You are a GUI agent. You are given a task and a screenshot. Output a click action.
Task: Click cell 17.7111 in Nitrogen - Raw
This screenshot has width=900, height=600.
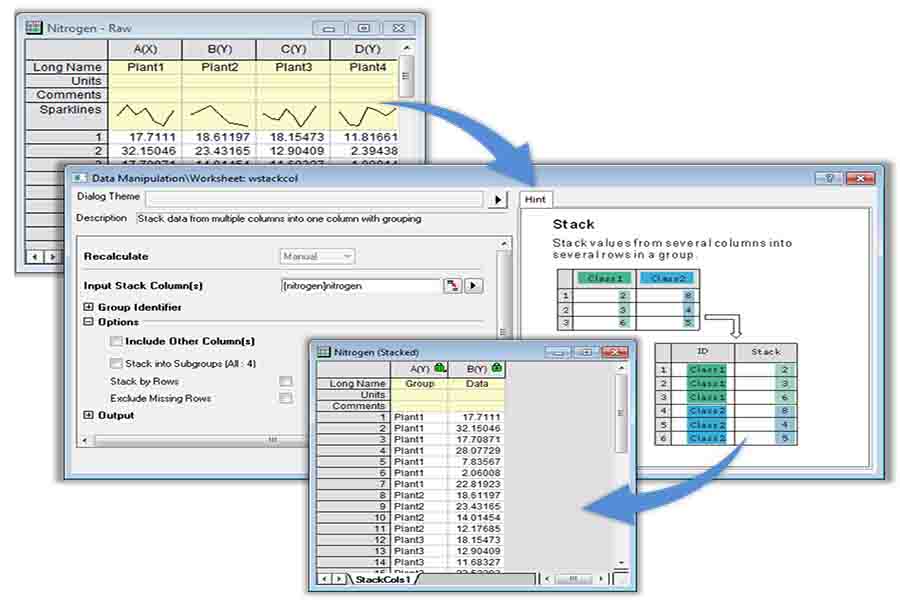(145, 137)
